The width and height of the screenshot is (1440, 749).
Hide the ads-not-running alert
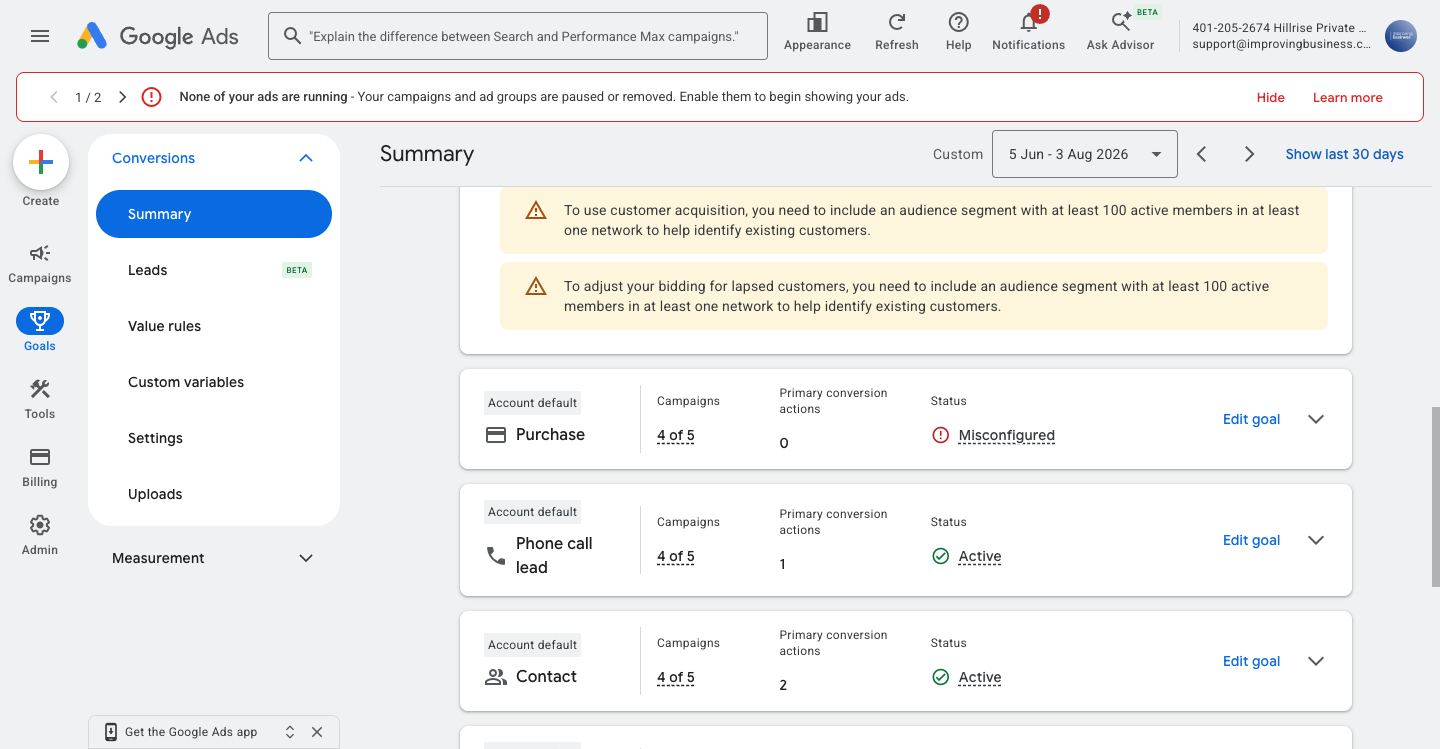[1271, 97]
